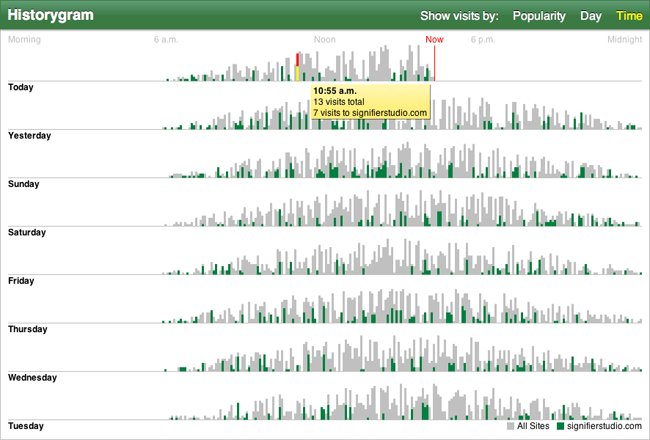Click the signifierstudio.com legend label
This screenshot has height=440, width=650.
(604, 426)
